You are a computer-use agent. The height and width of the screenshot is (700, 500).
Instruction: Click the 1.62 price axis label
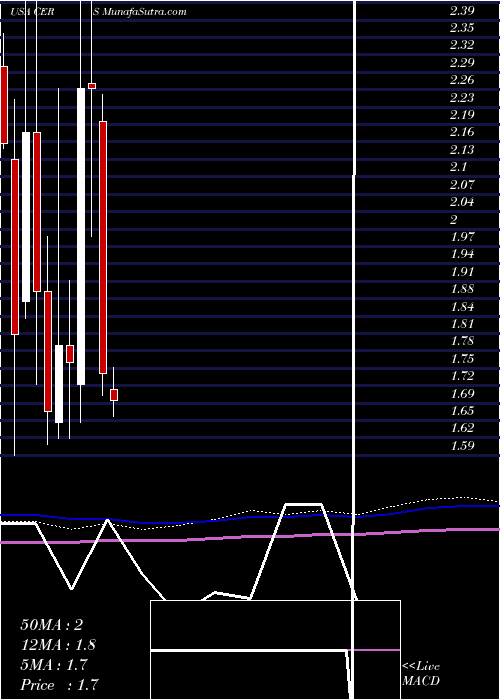462,428
